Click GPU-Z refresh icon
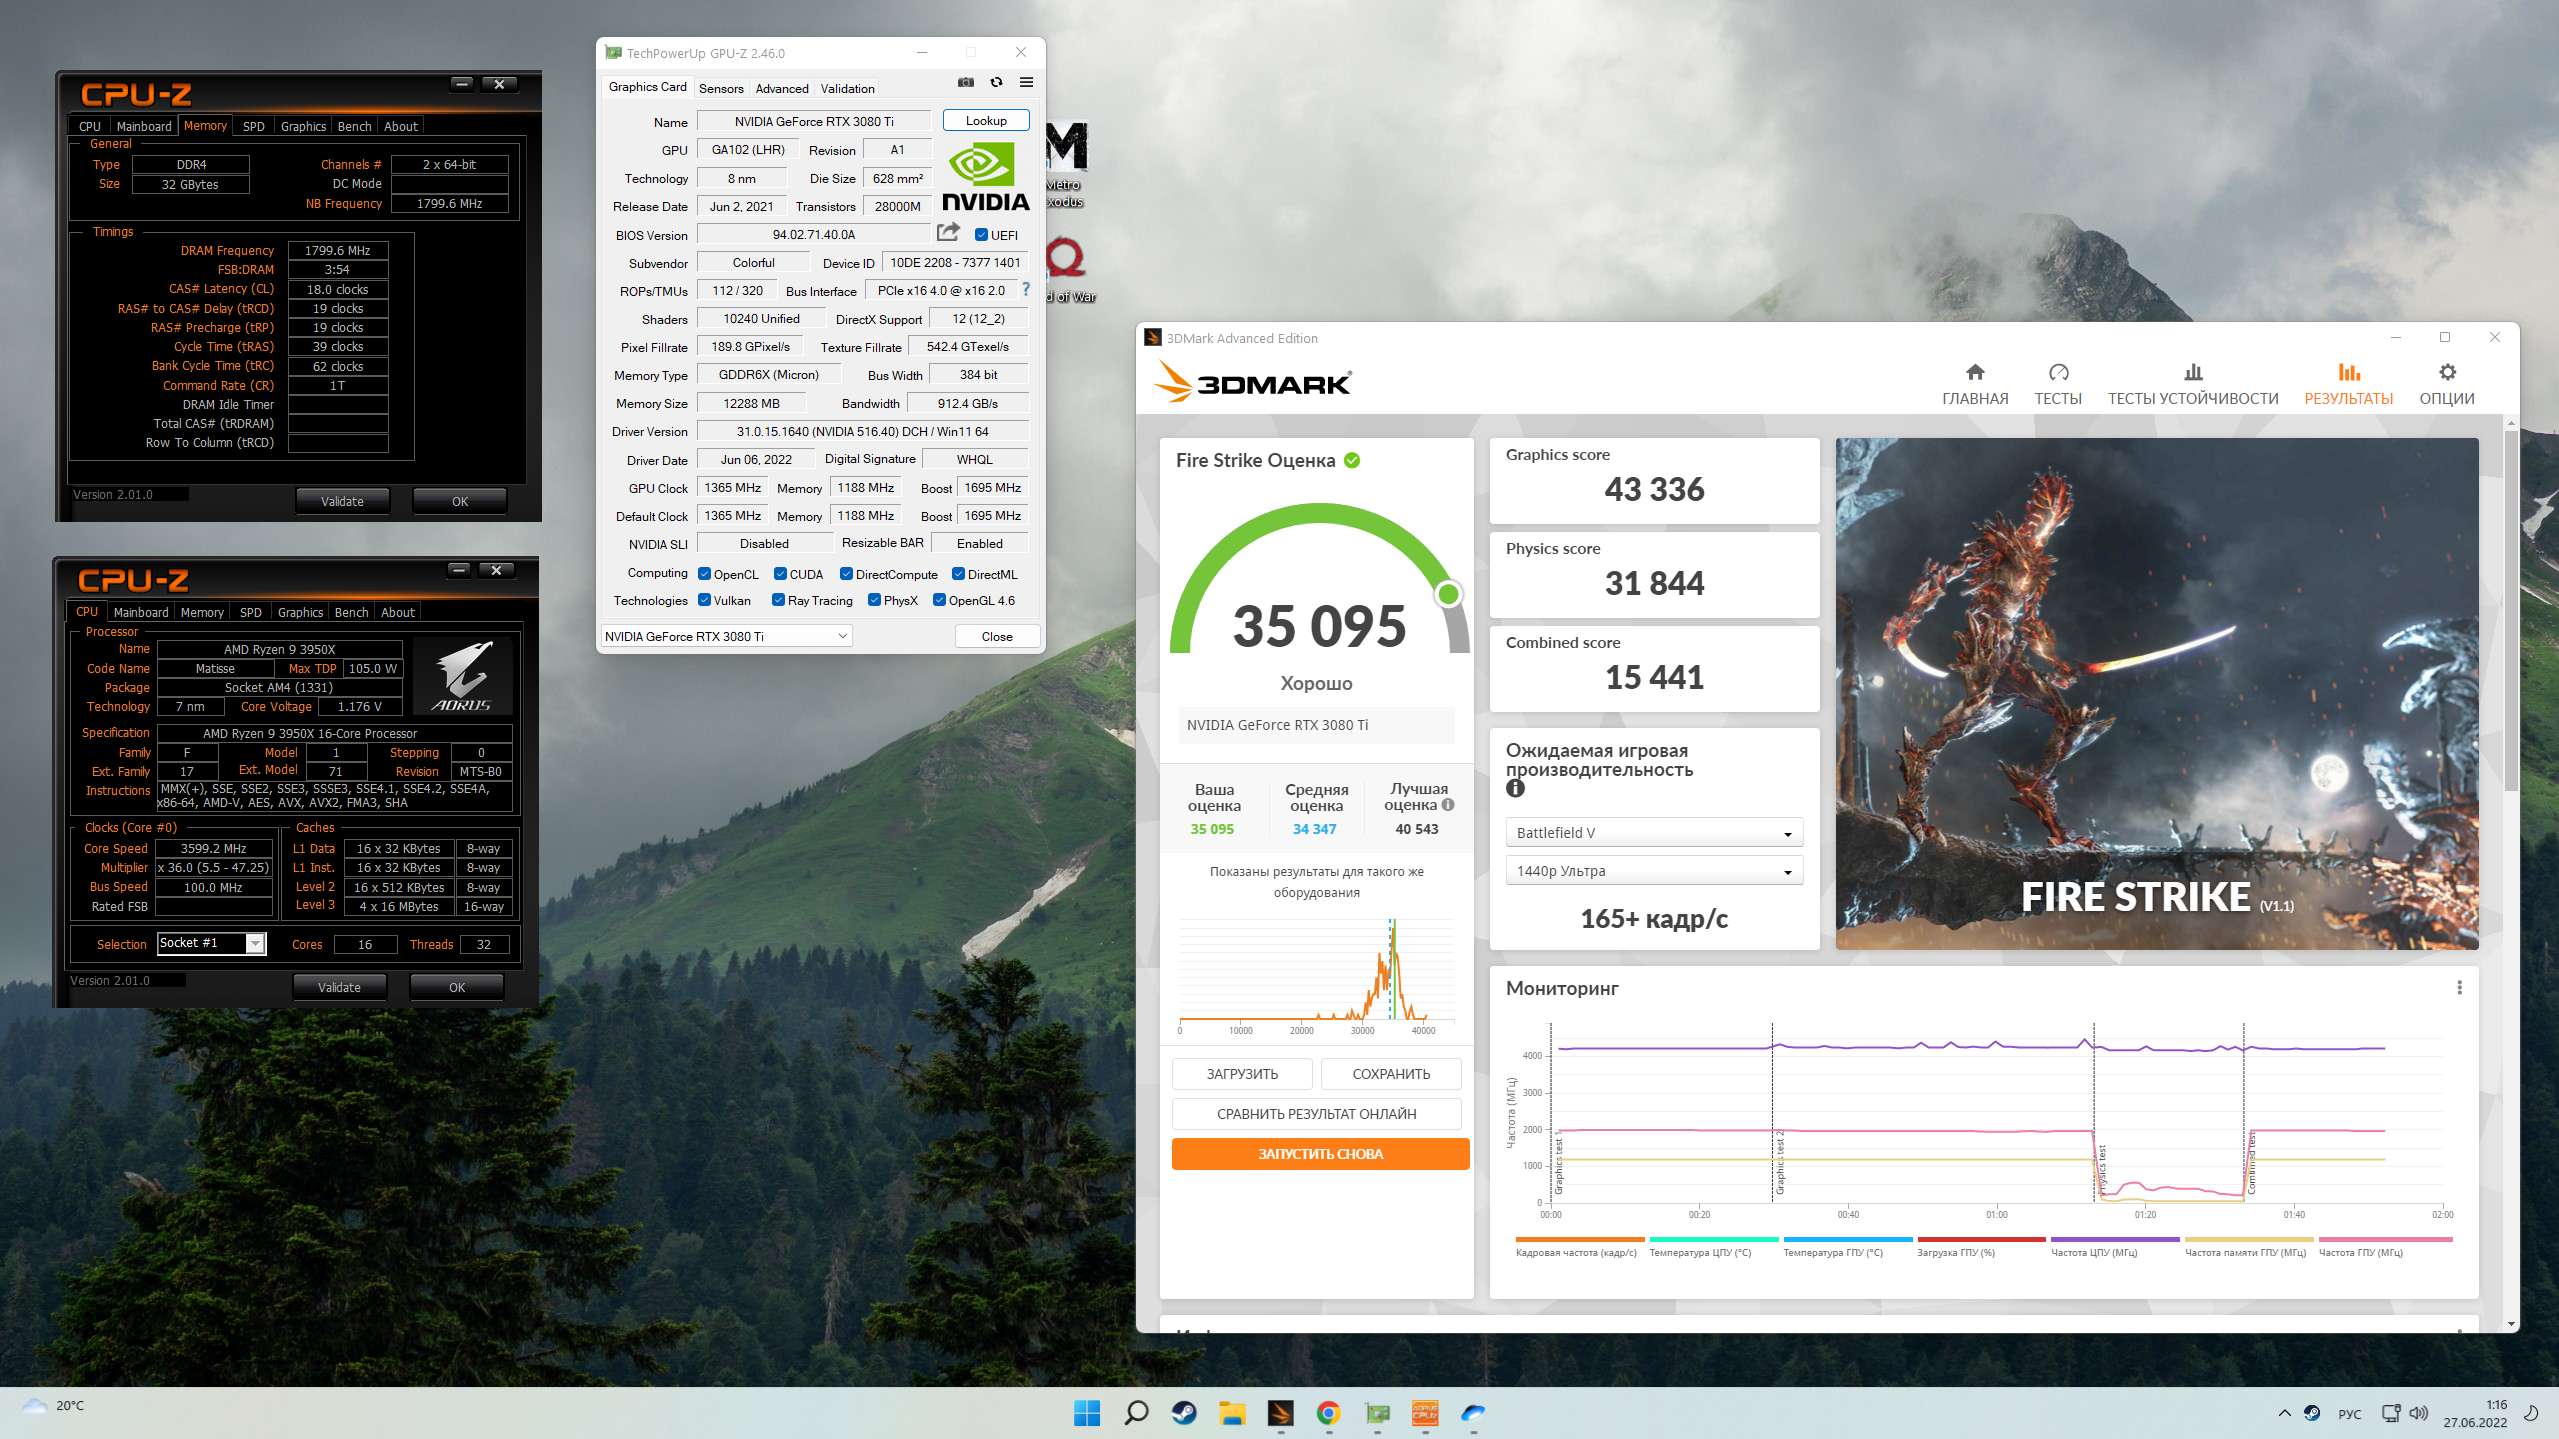2559x1439 pixels. pyautogui.click(x=996, y=82)
